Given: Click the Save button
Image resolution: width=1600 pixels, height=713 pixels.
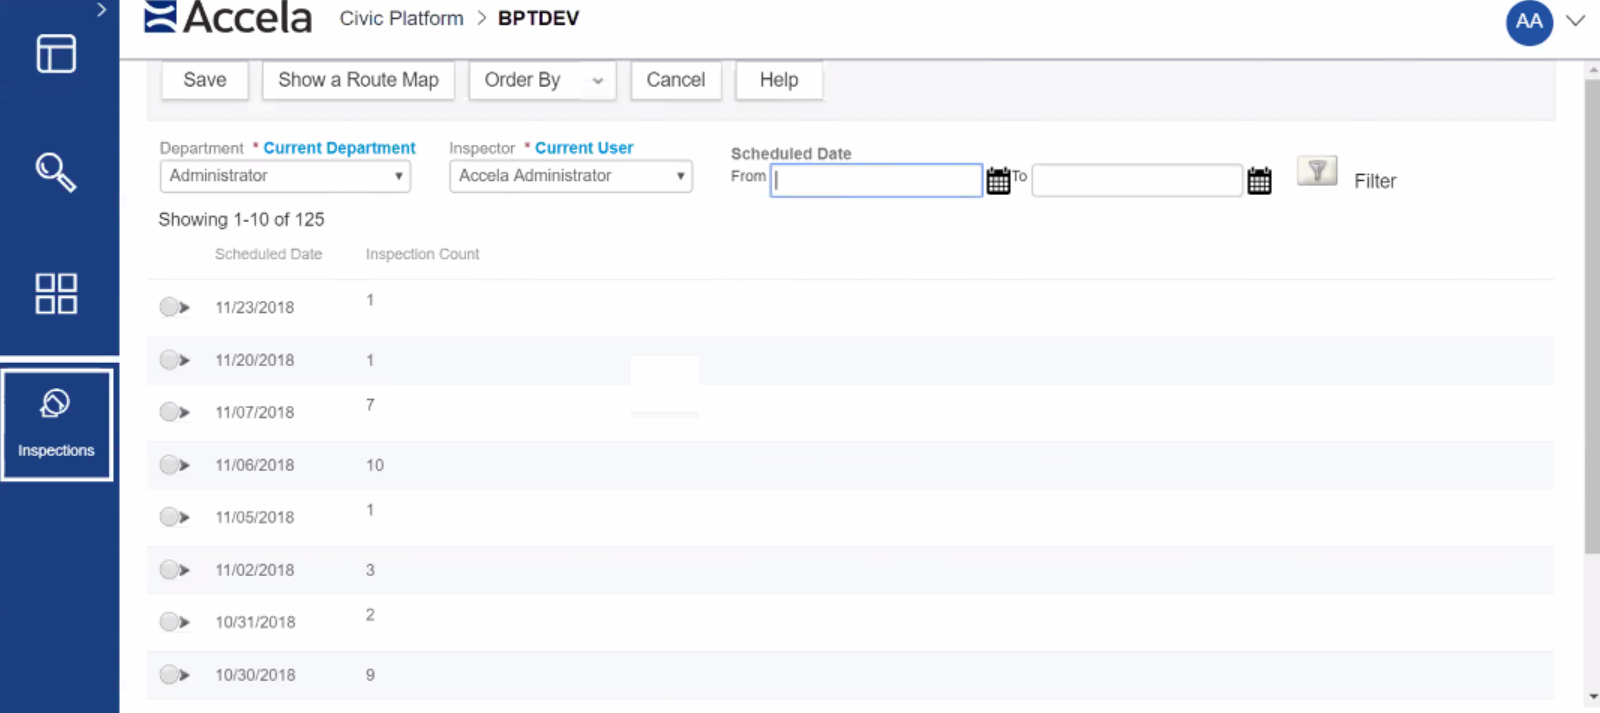Looking at the screenshot, I should coord(205,80).
